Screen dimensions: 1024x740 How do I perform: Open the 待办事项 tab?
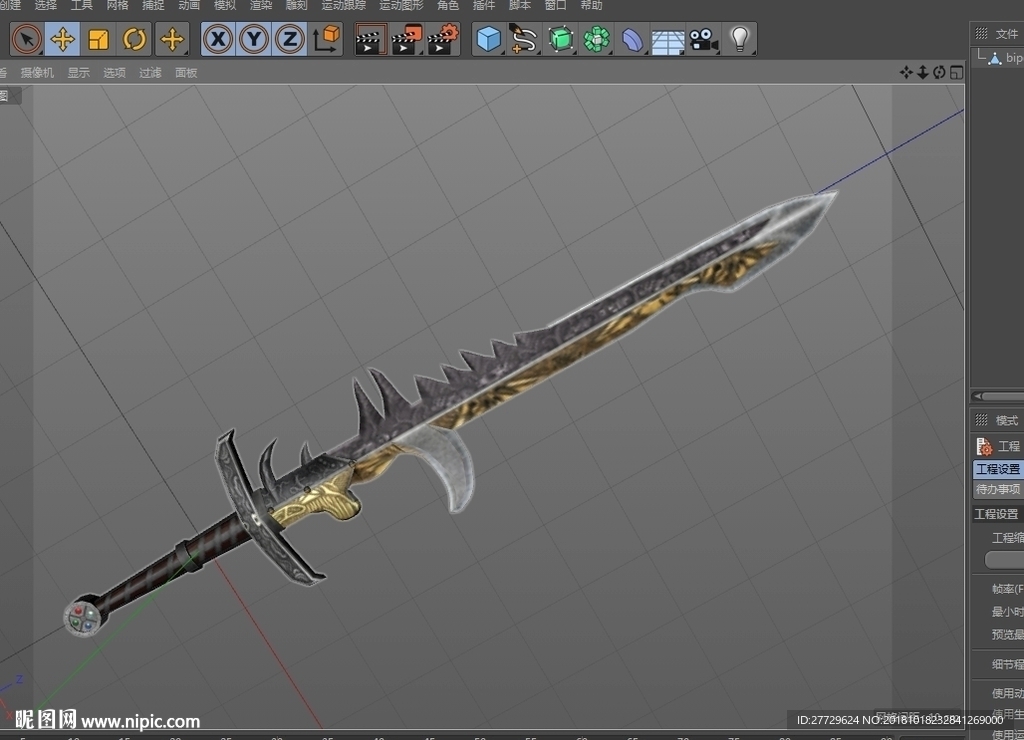tap(998, 489)
